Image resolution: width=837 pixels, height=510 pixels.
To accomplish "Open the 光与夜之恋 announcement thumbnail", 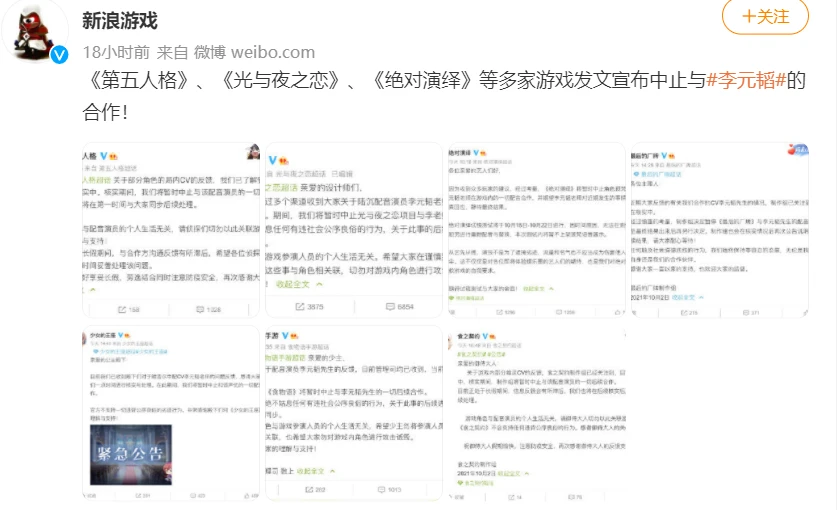I will [354, 230].
